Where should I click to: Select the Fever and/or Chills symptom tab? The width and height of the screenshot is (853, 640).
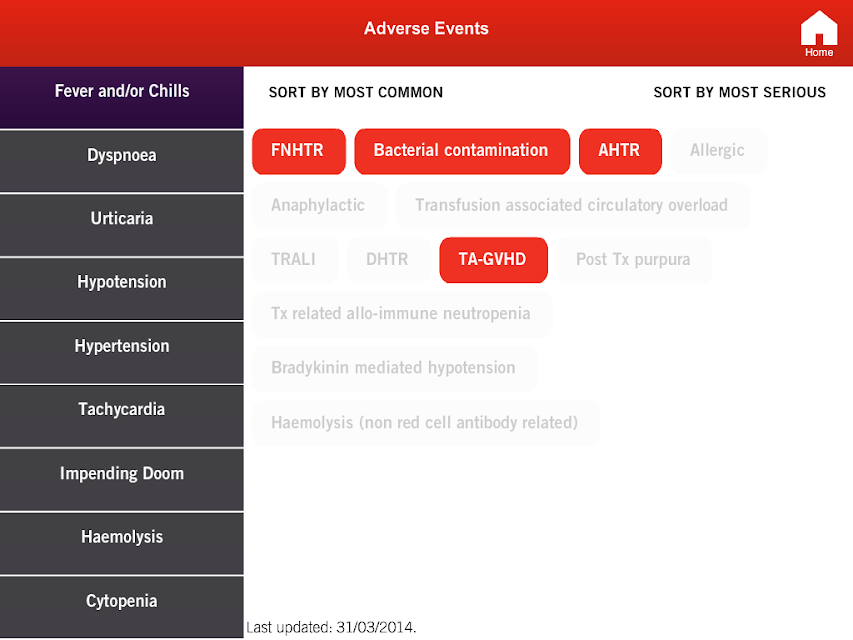click(122, 97)
